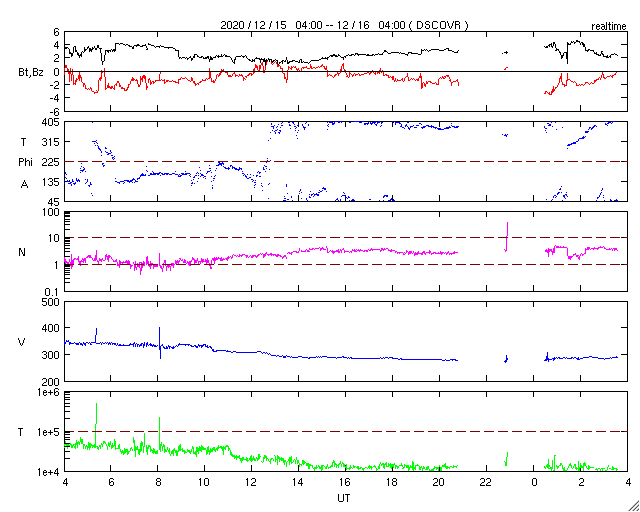Screen dimensions: 640x512
Task: Click the '225' tick on the Phi panel
Action: [51, 162]
